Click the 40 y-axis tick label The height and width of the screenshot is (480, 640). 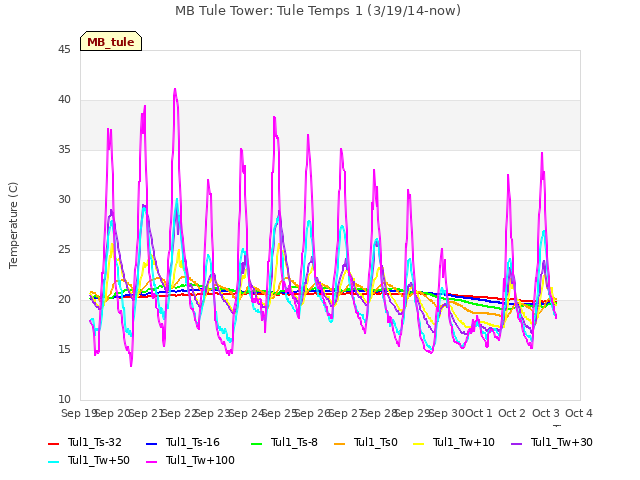[x=64, y=100]
